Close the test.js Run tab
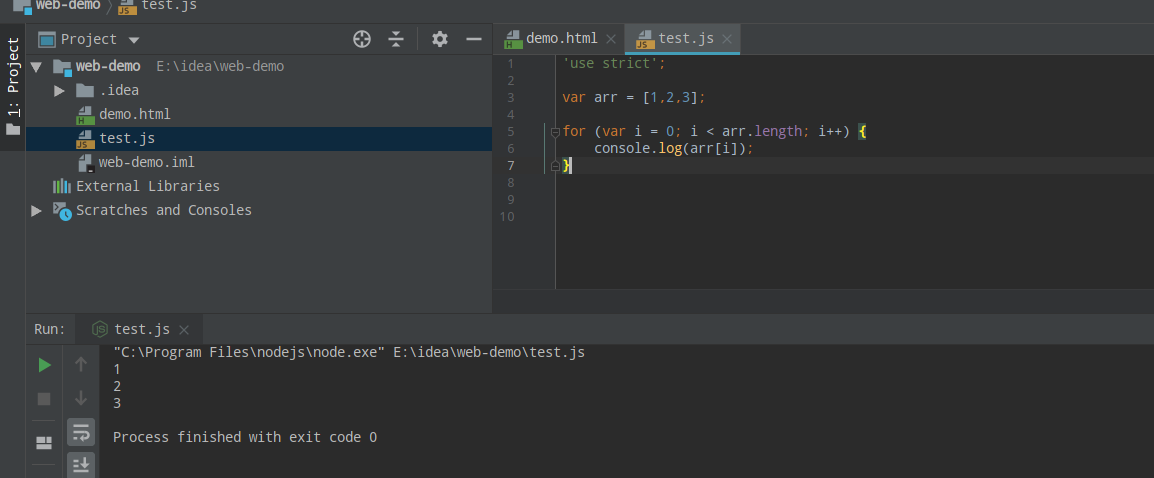Image resolution: width=1154 pixels, height=478 pixels. point(184,330)
